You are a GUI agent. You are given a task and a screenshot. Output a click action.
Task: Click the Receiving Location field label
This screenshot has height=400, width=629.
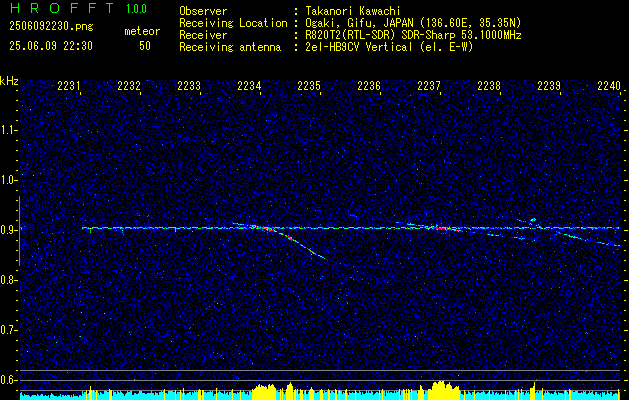pos(233,23)
